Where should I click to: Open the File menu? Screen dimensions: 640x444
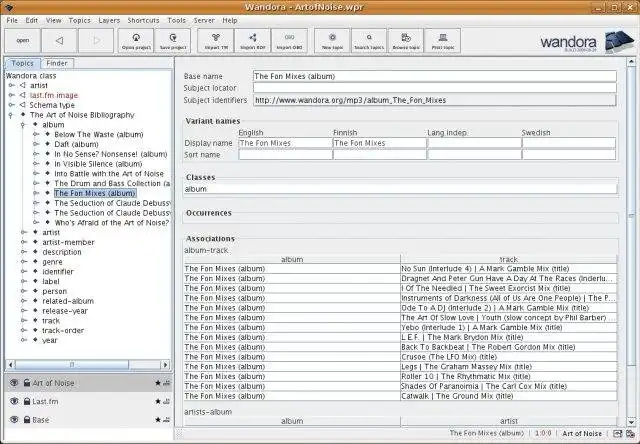point(12,20)
